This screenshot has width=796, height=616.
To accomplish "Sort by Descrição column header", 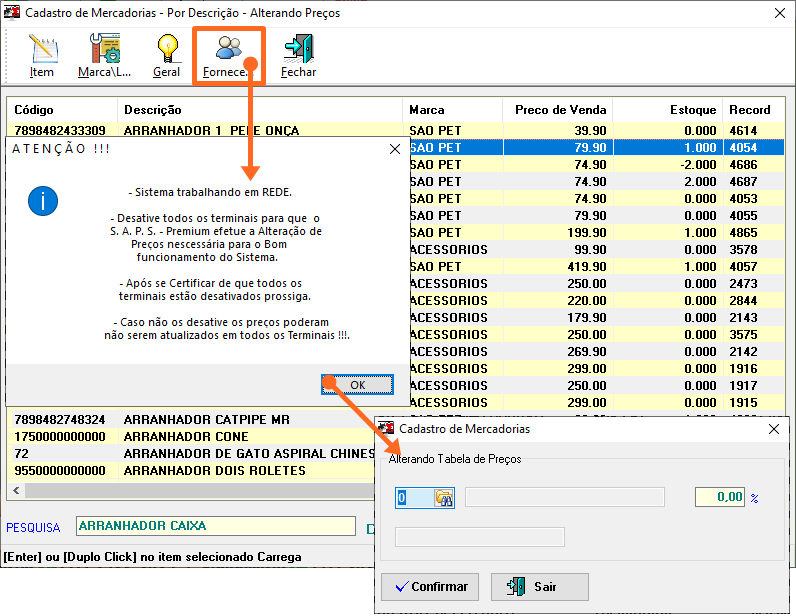I will pyautogui.click(x=260, y=110).
